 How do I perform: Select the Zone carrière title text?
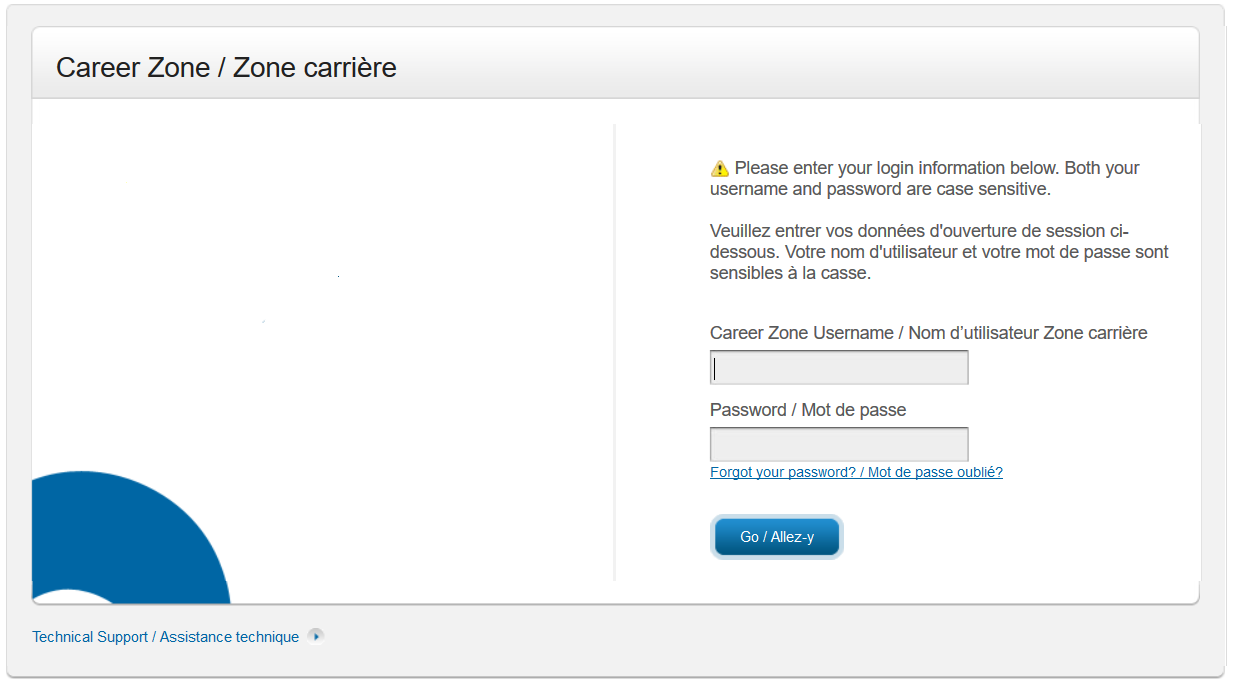coord(313,67)
